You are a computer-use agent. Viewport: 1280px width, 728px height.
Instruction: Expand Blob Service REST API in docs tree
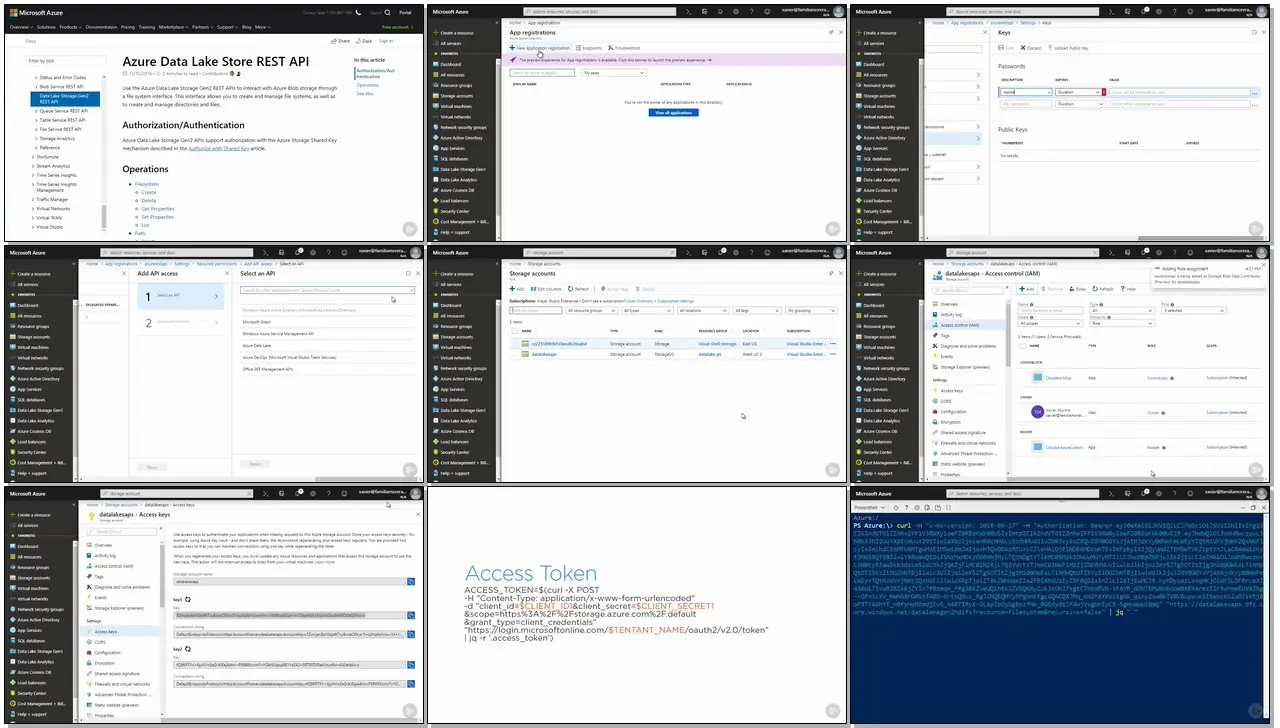(x=36, y=87)
